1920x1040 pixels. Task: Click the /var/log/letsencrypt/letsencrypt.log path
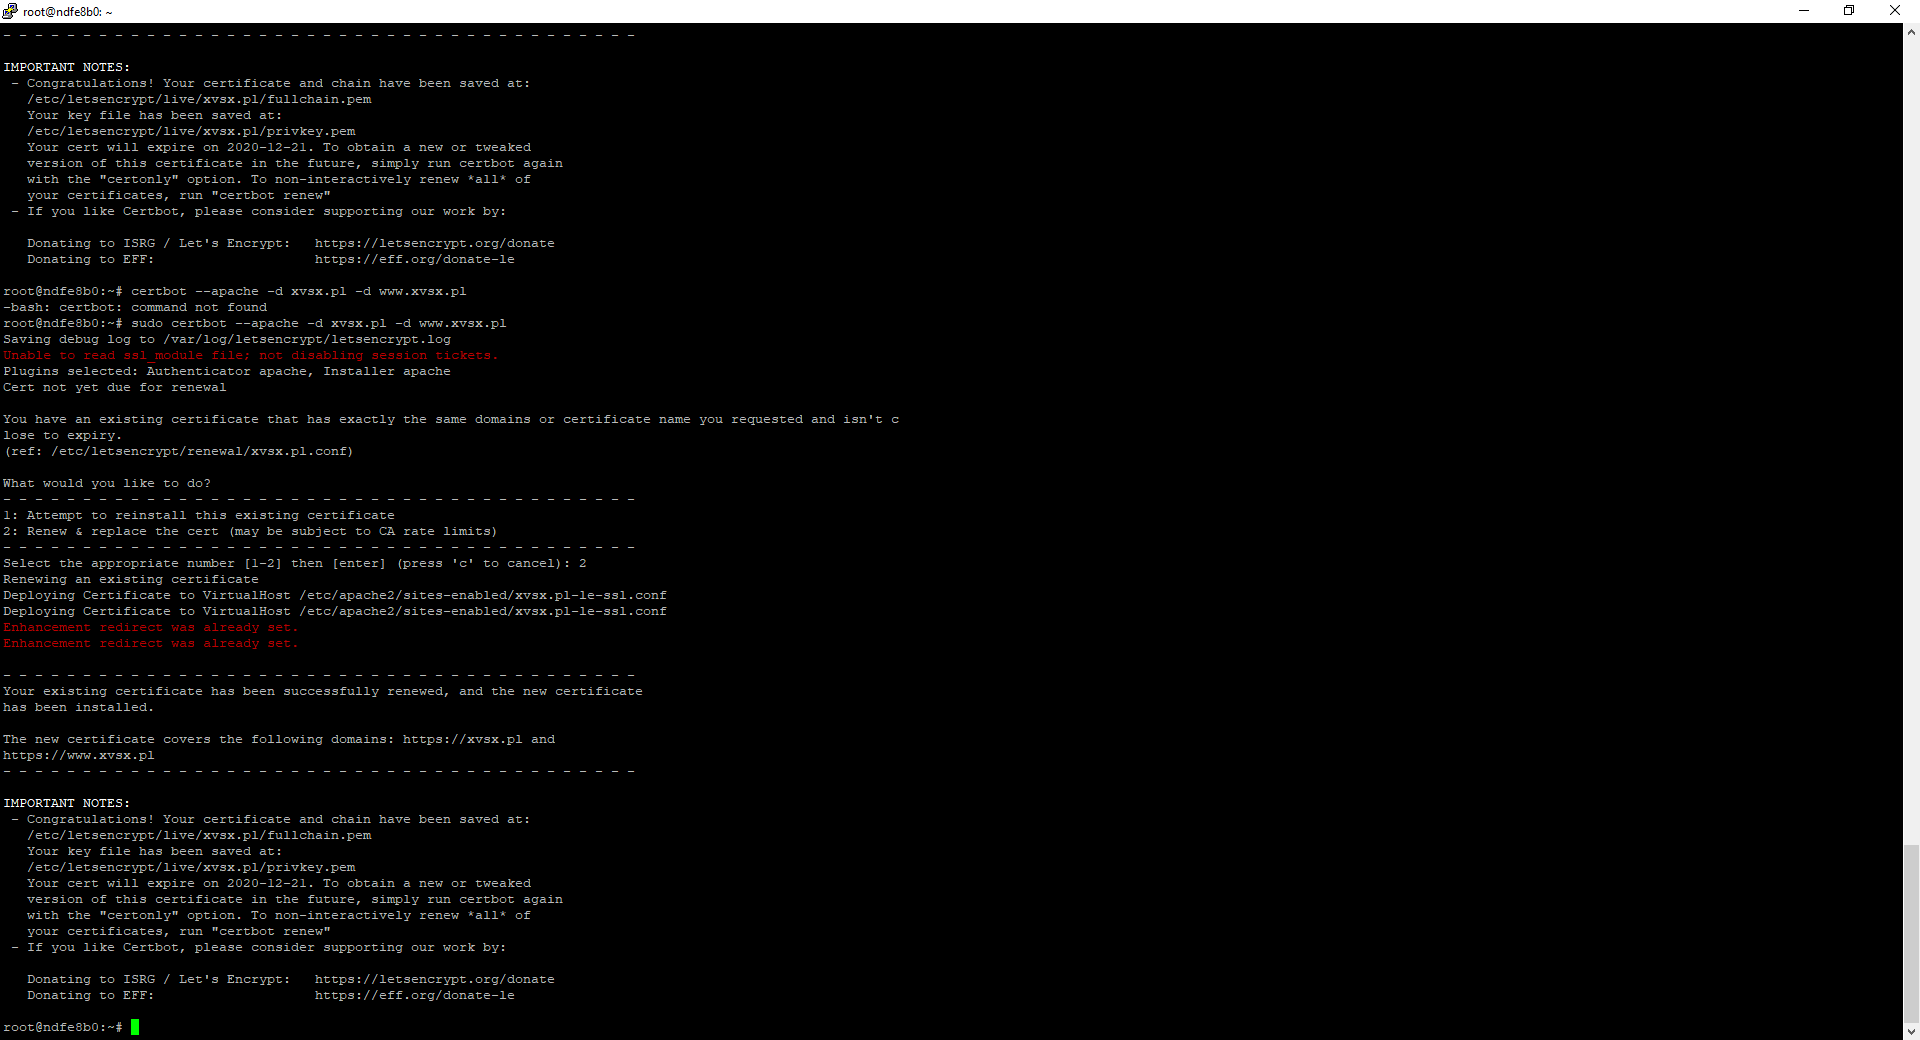click(307, 340)
